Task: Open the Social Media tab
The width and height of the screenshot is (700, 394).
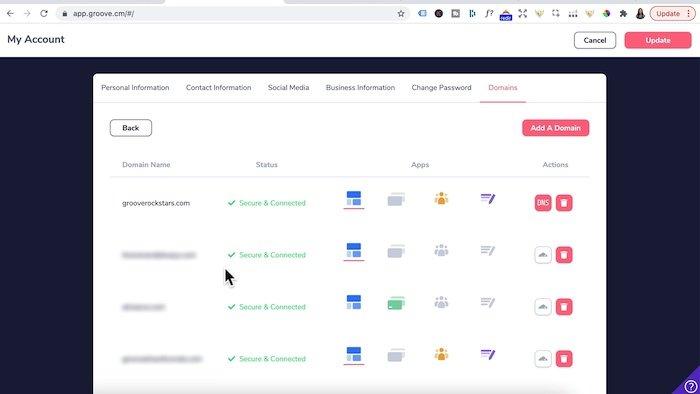Action: (x=288, y=87)
